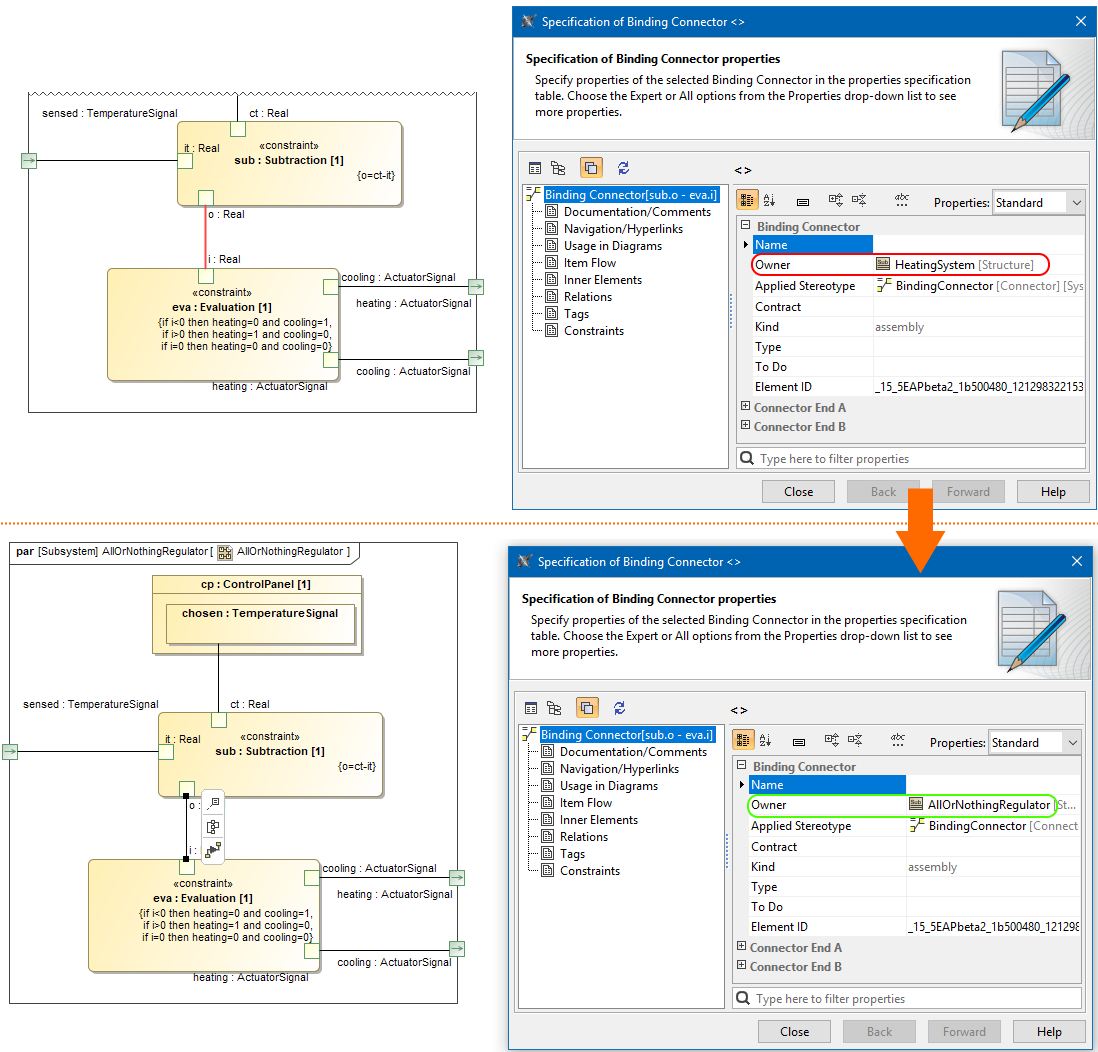The width and height of the screenshot is (1098, 1052).
Task: Expand Connector End B in lower dialog
Action: (x=742, y=965)
